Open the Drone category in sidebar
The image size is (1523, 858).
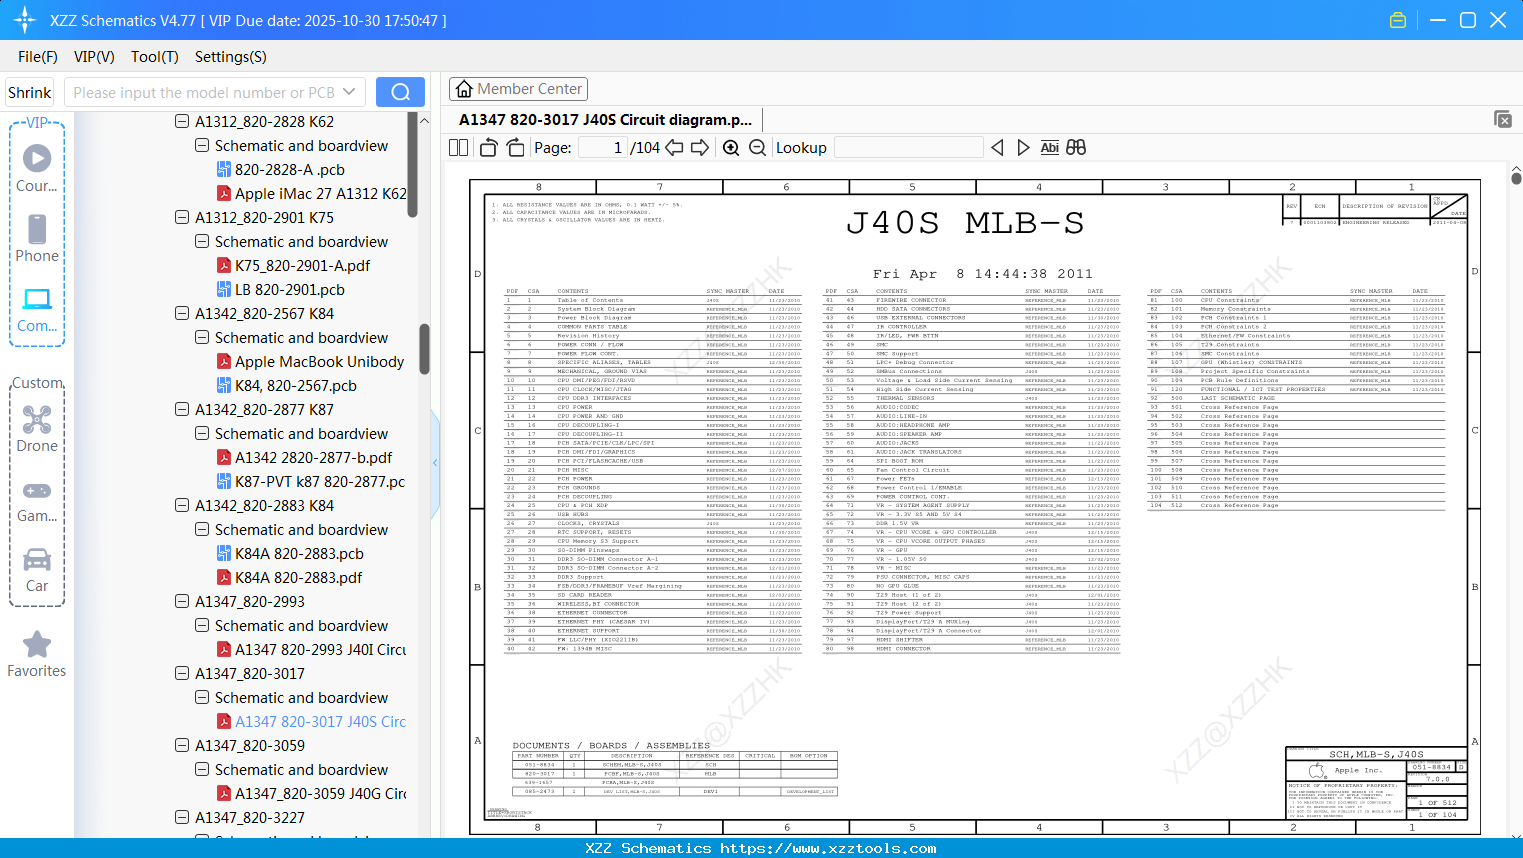coord(37,429)
